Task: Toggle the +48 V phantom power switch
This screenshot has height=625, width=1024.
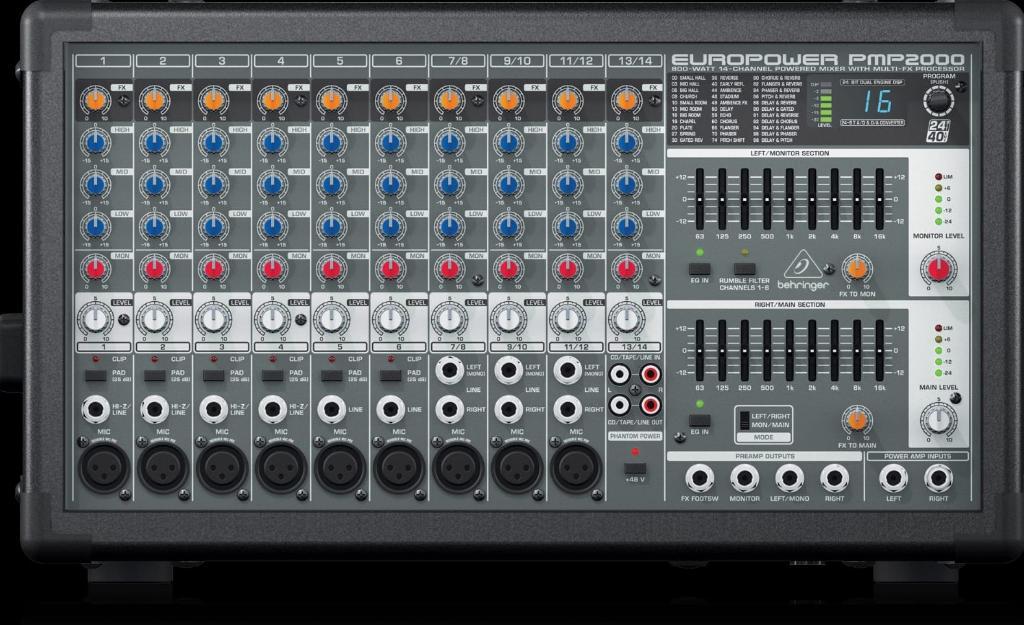Action: (635, 468)
